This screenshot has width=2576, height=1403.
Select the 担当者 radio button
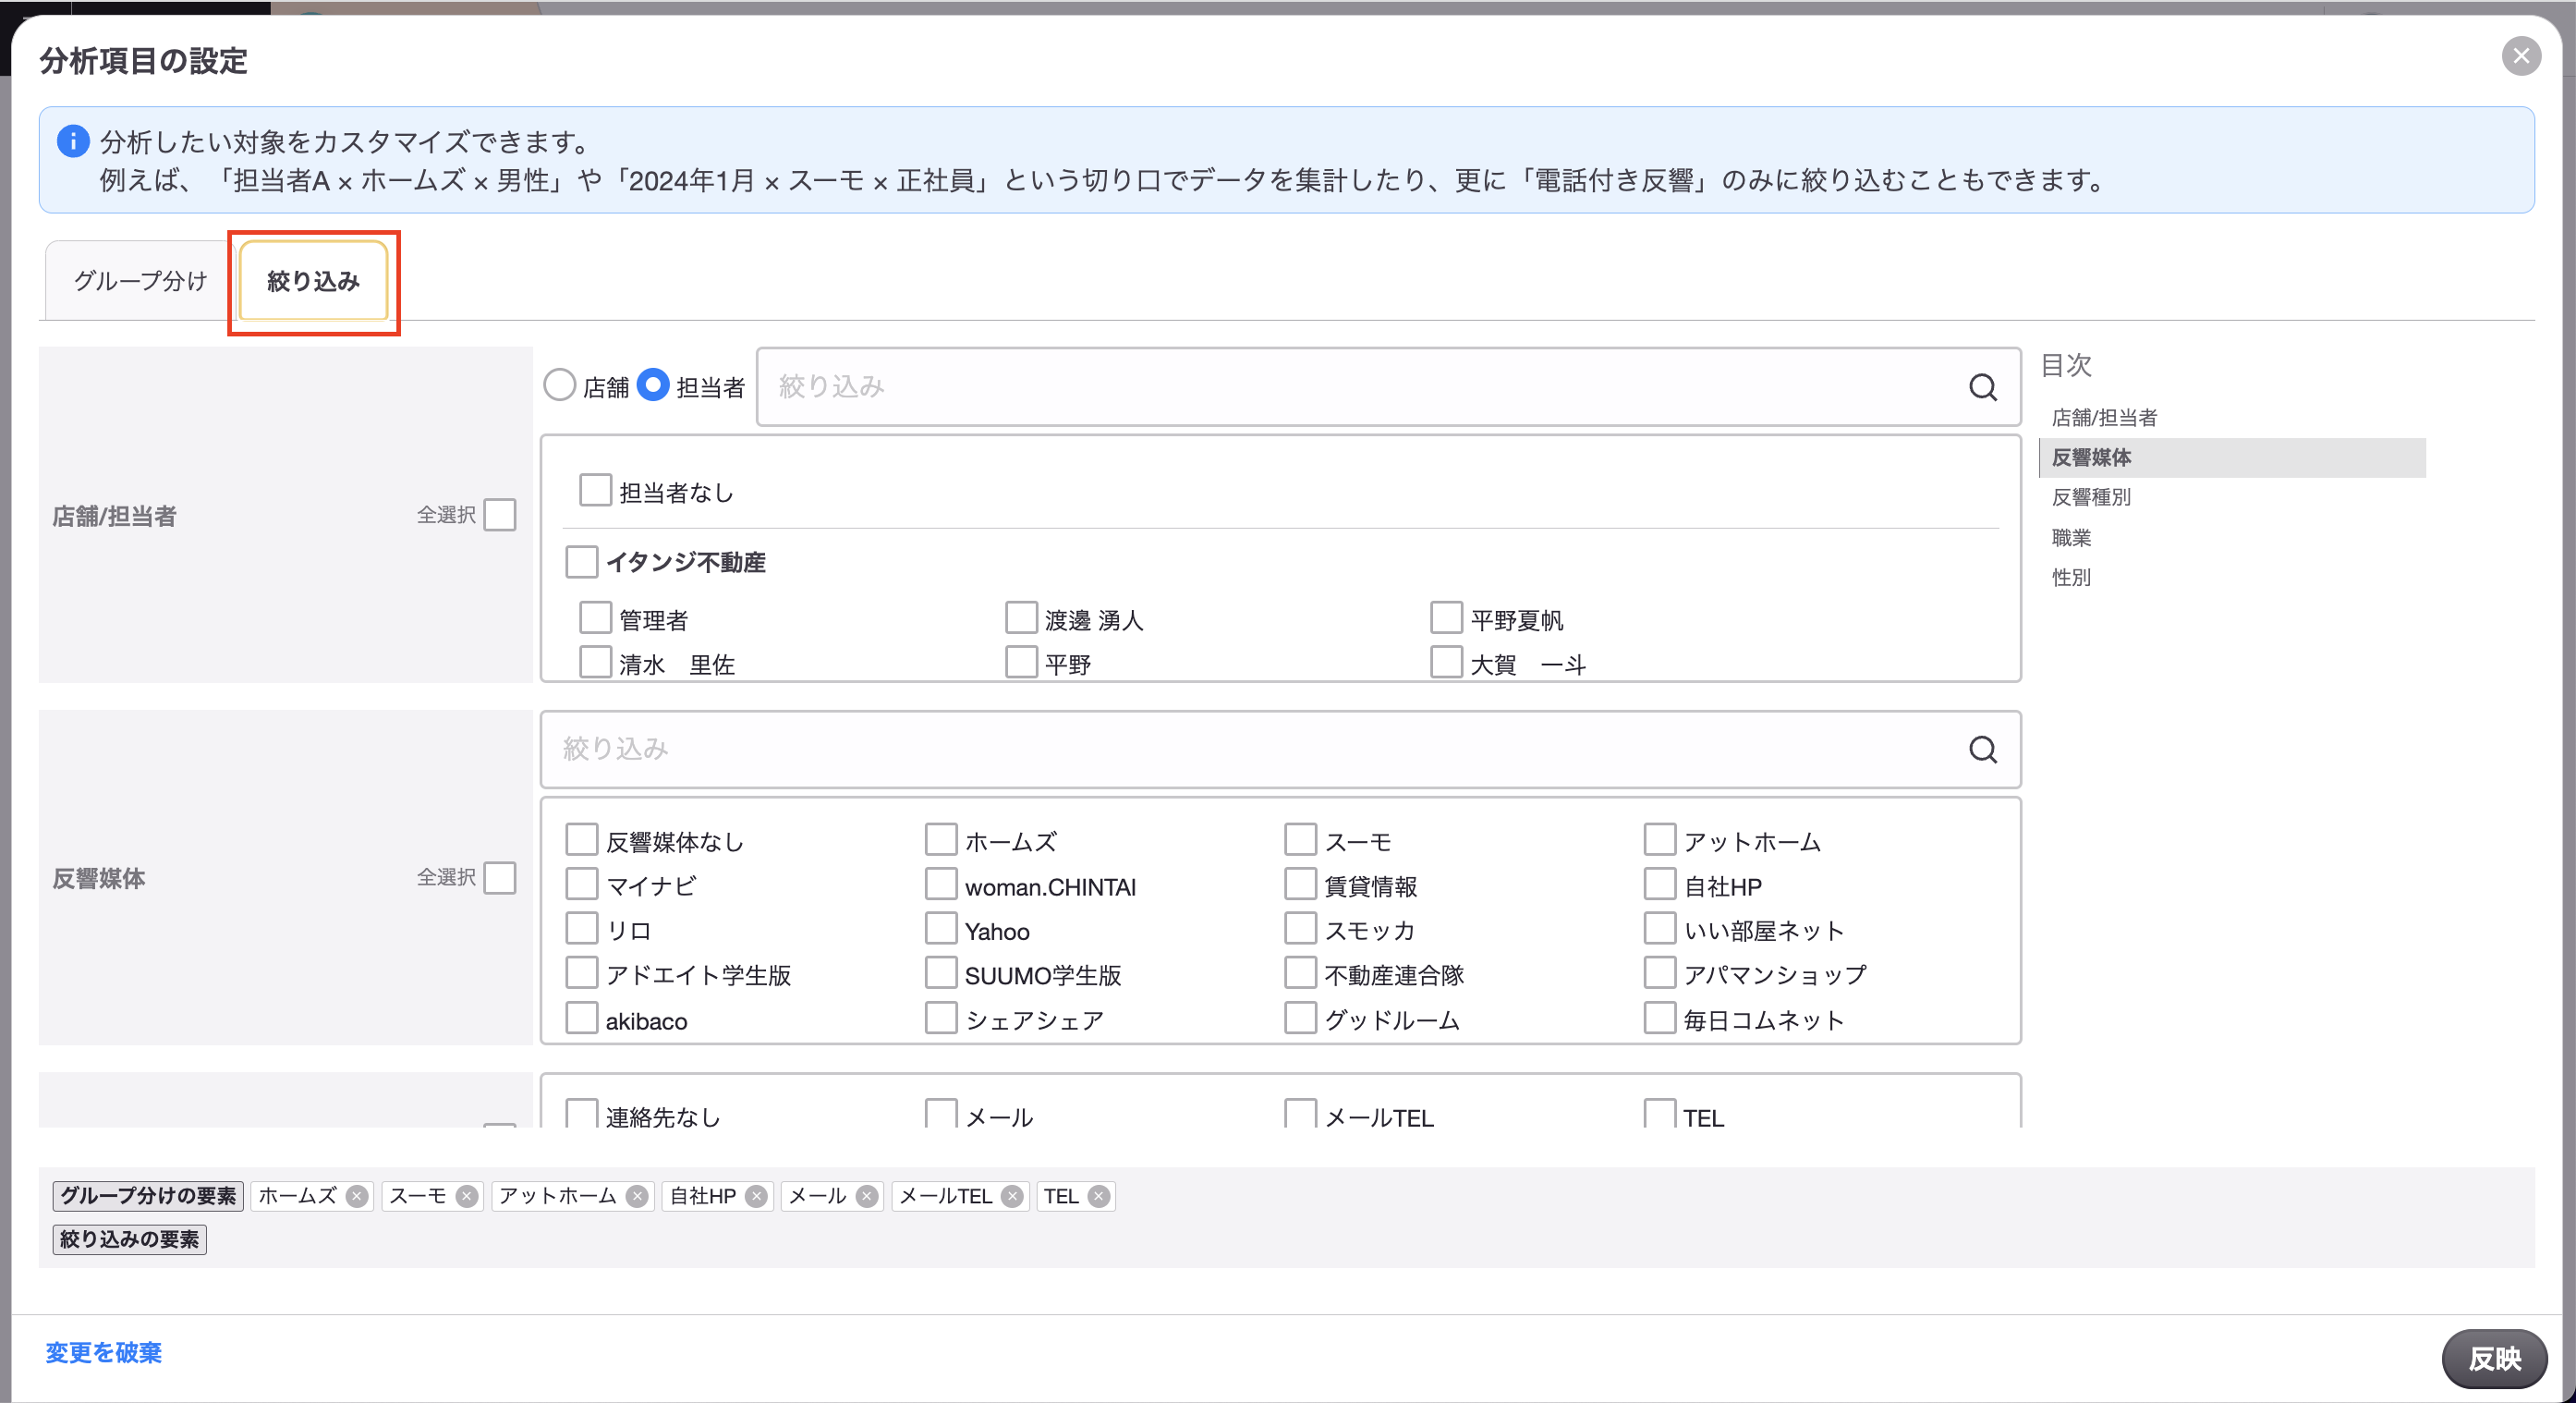click(653, 385)
